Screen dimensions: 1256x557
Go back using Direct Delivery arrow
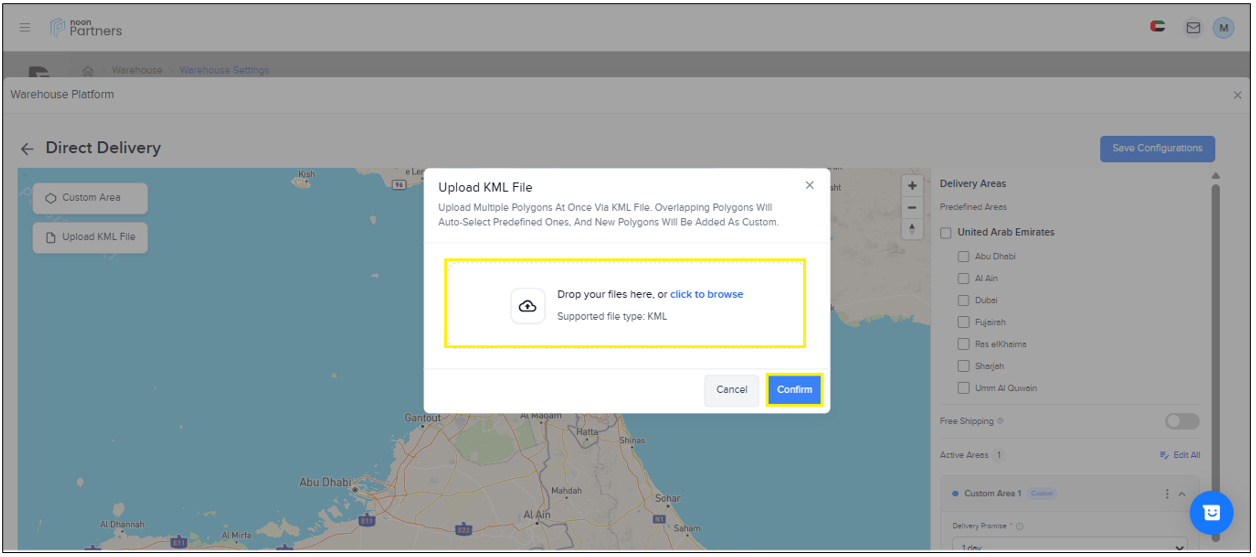coord(27,149)
